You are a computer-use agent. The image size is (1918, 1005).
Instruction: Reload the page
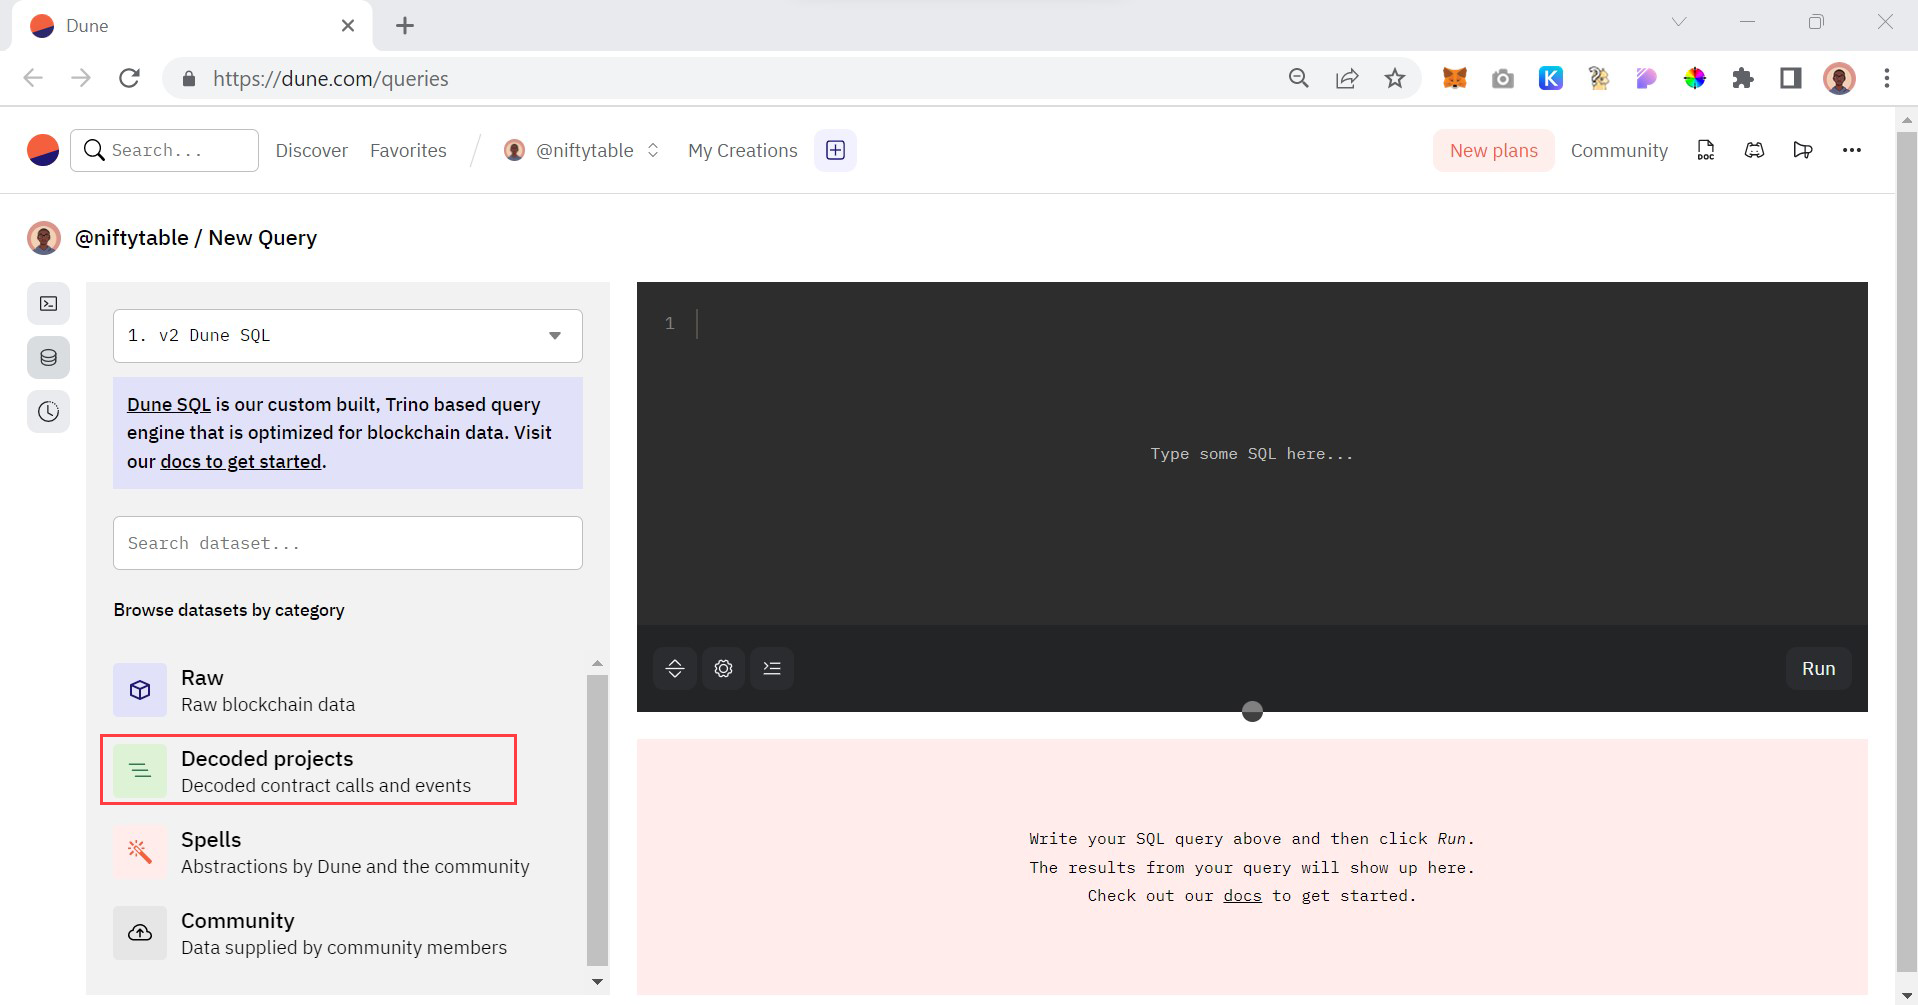129,78
